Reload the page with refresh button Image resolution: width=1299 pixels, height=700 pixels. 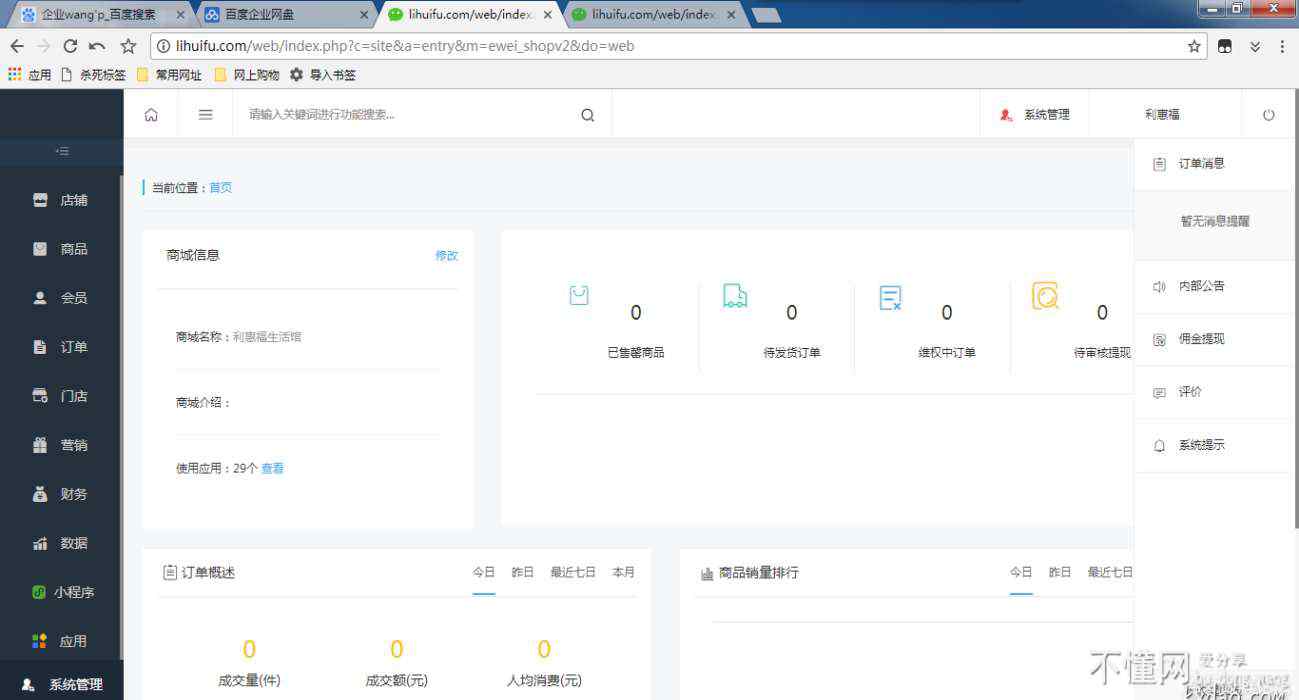[70, 46]
